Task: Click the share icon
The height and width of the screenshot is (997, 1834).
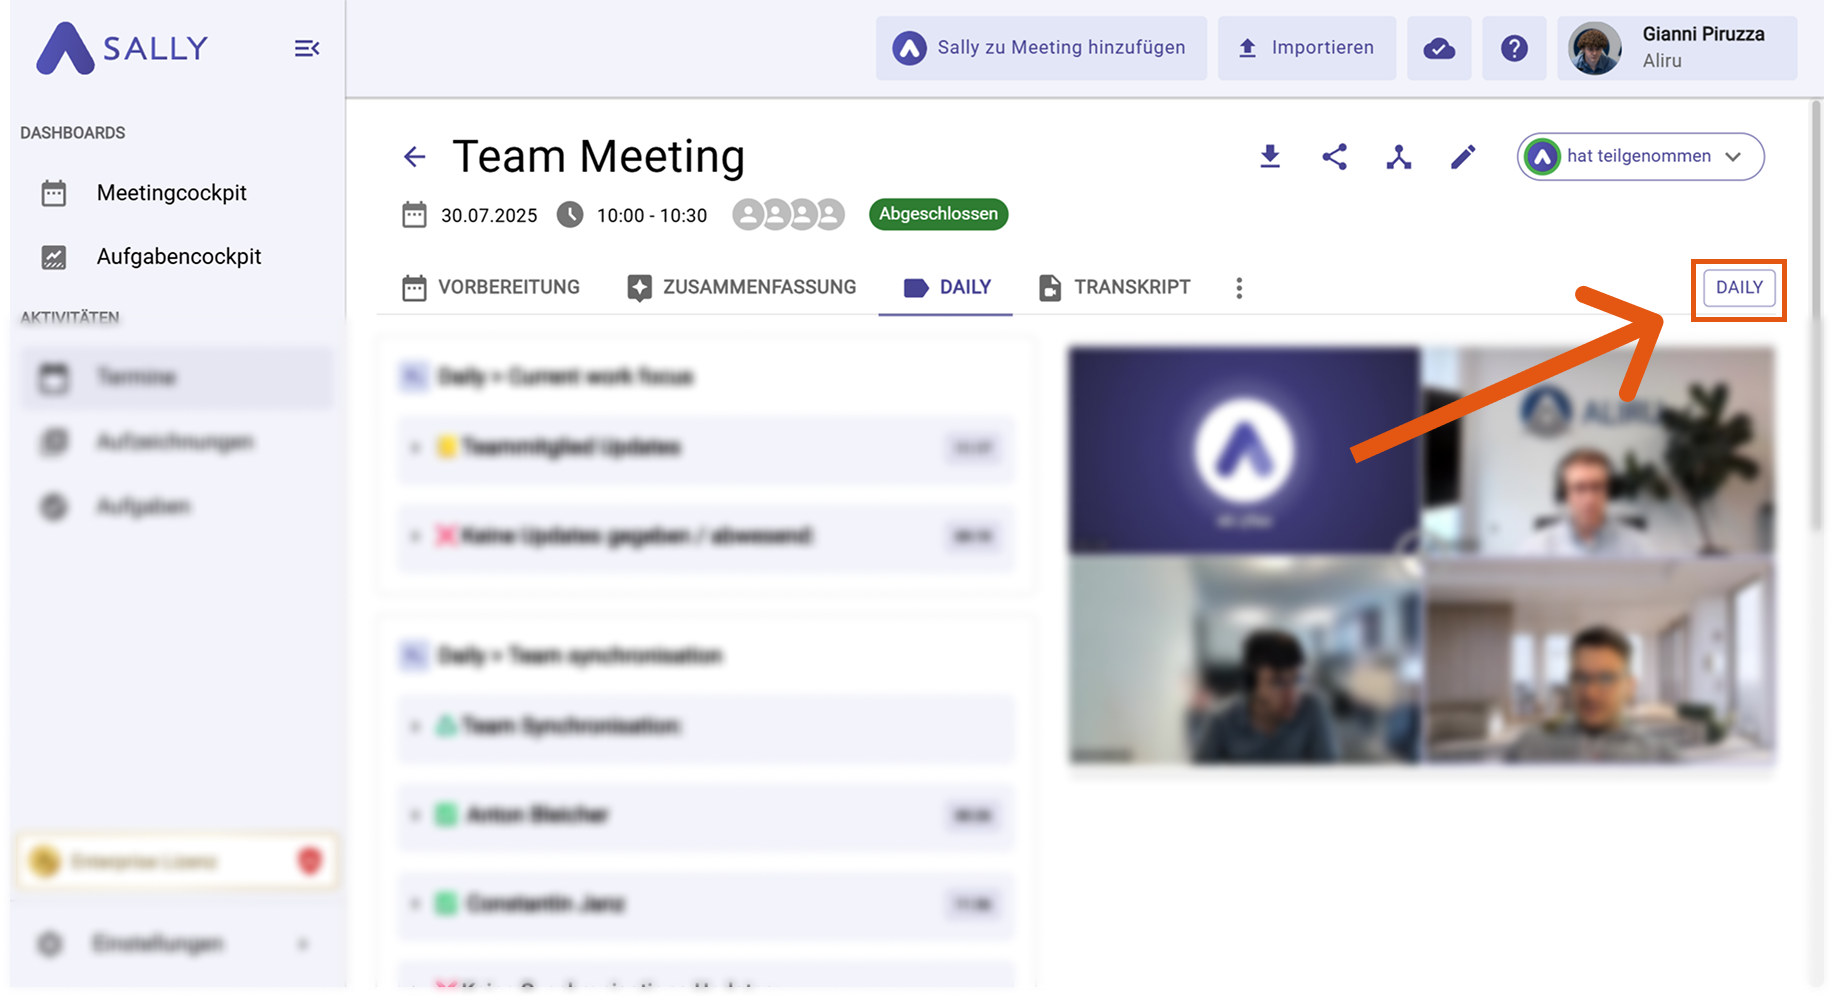Action: 1334,157
